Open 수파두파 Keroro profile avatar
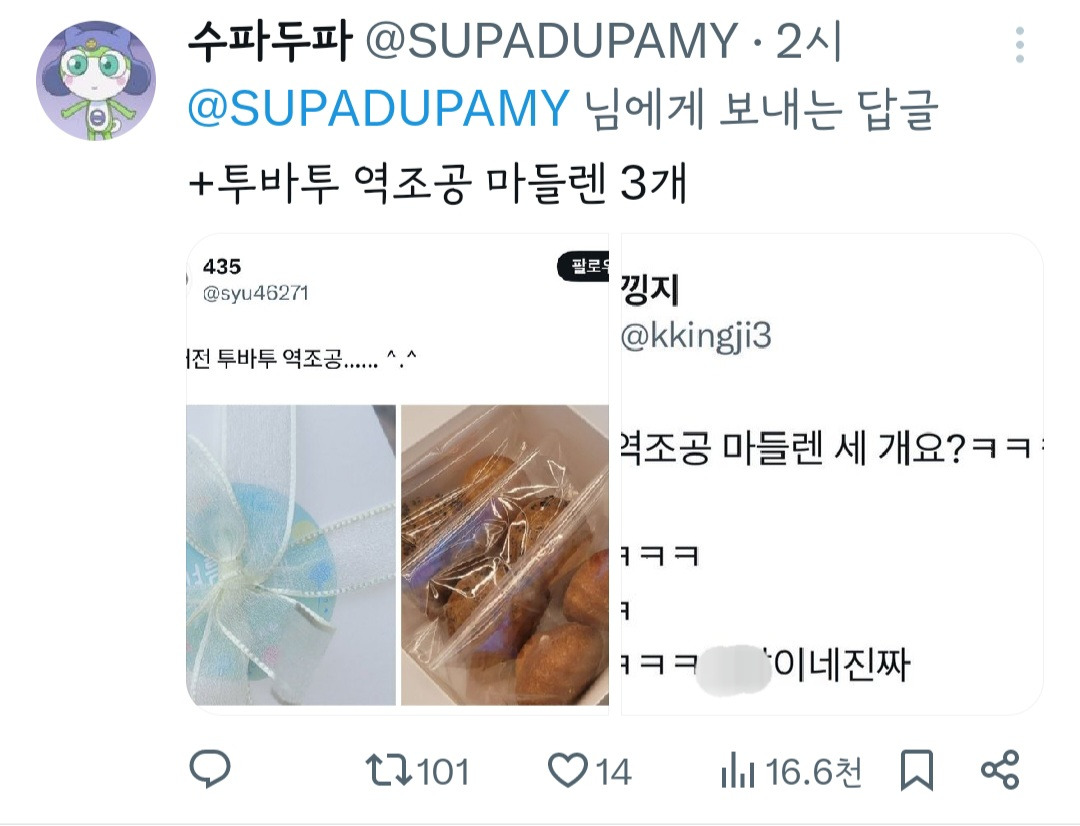The height and width of the screenshot is (826, 1080). coord(96,81)
